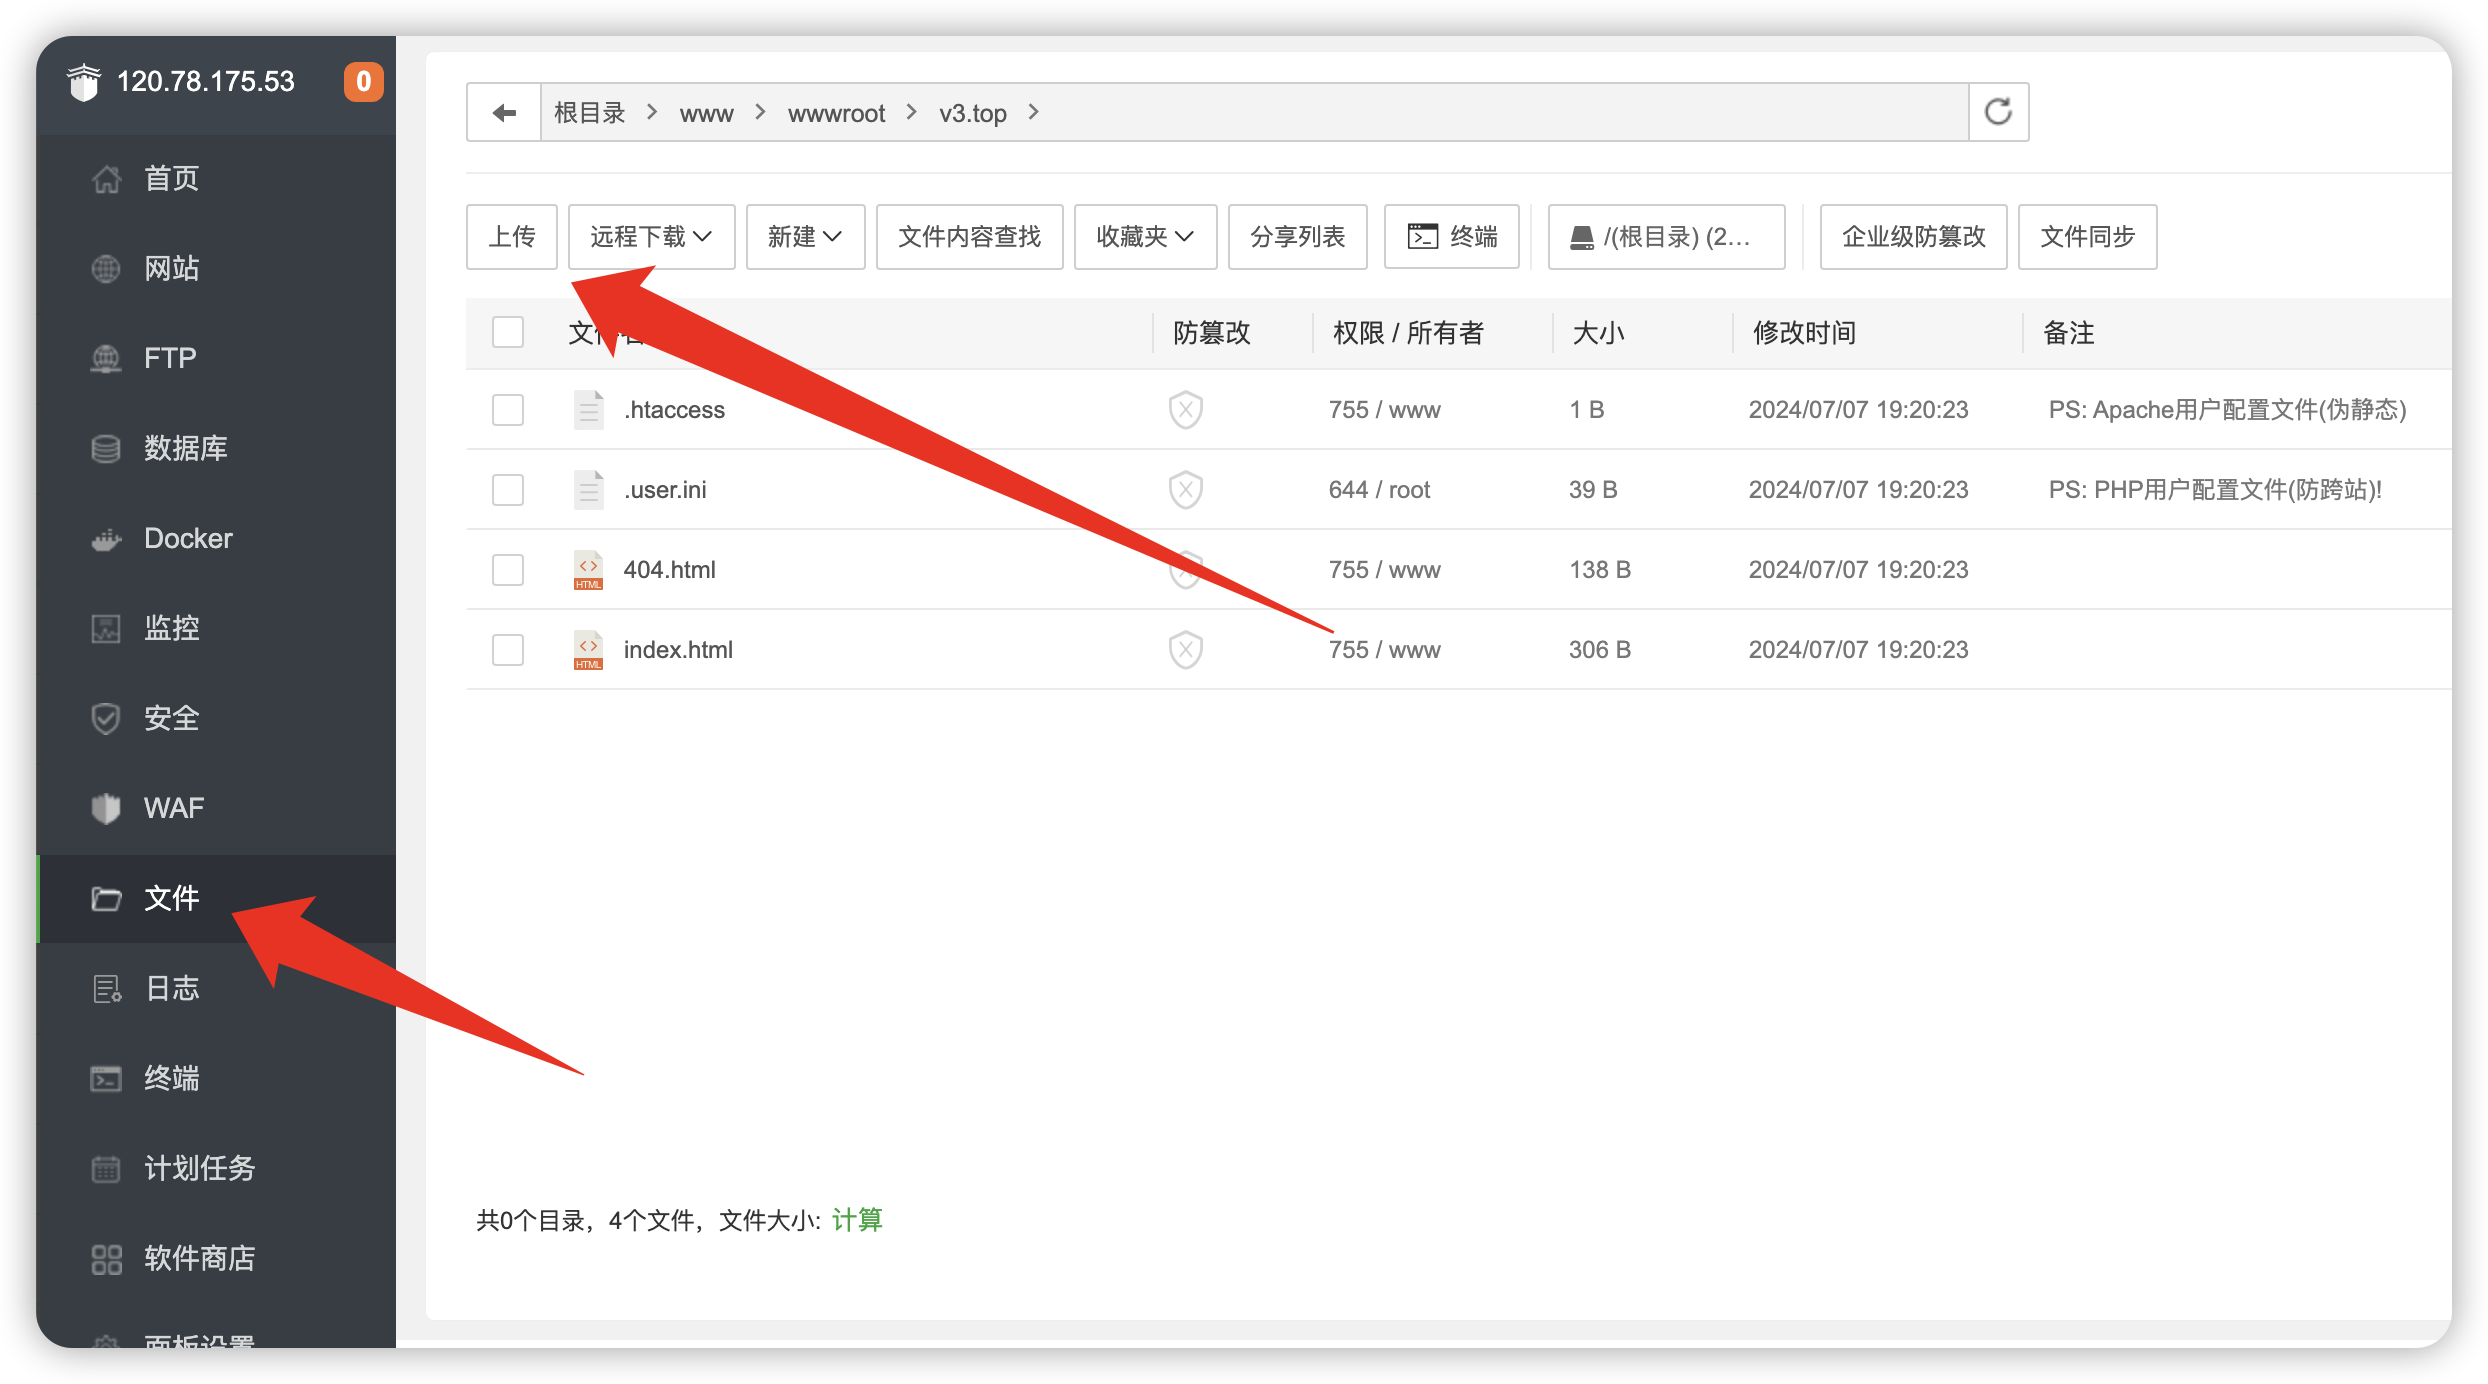Click the .user.ini file icon
This screenshot has height=1384, width=2488.
click(x=588, y=490)
